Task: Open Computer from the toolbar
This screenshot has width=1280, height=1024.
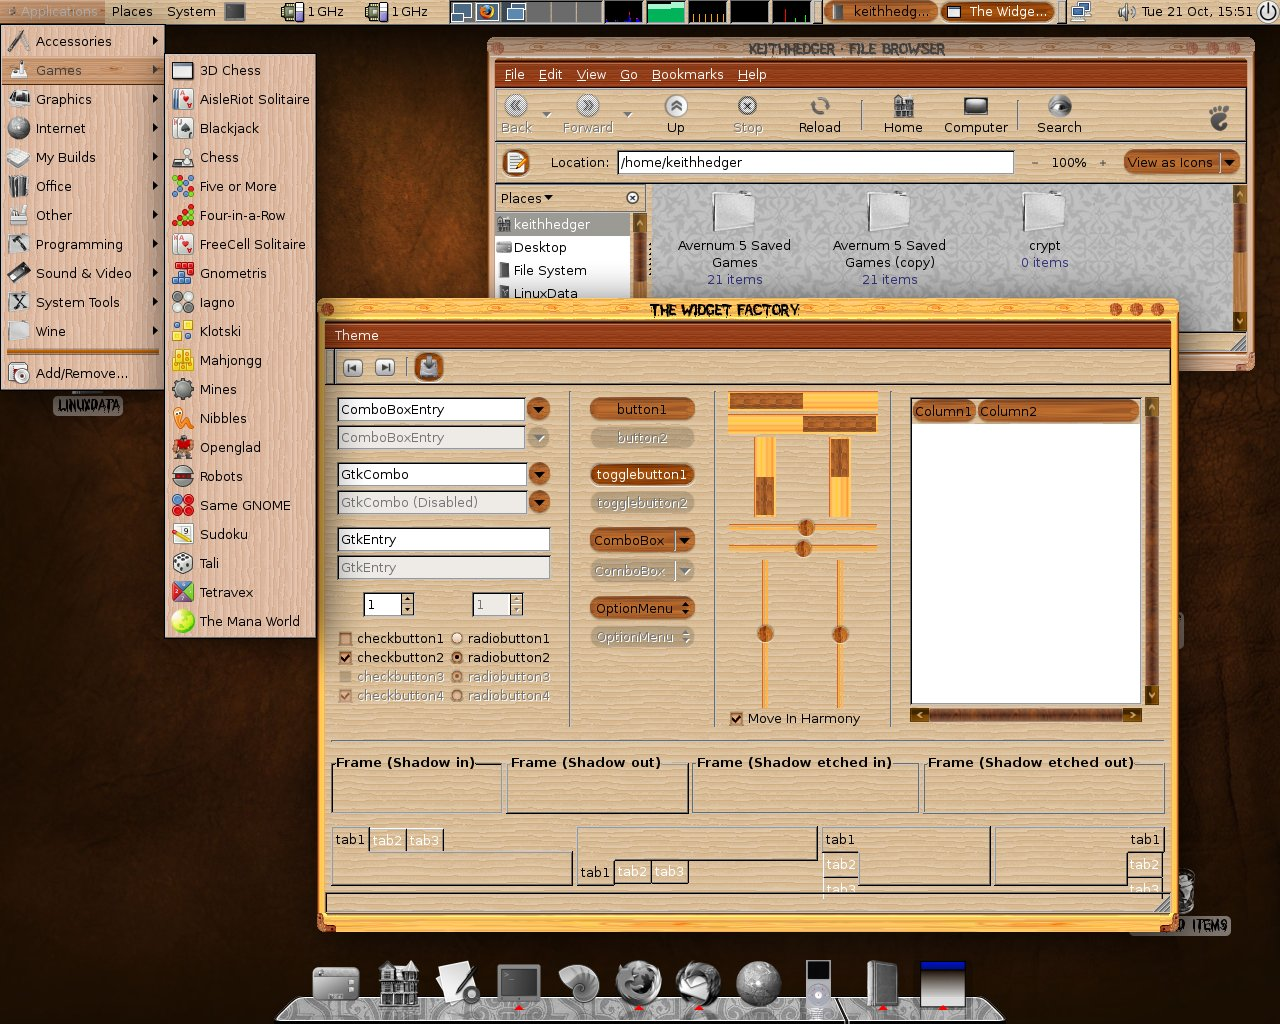Action: click(976, 106)
